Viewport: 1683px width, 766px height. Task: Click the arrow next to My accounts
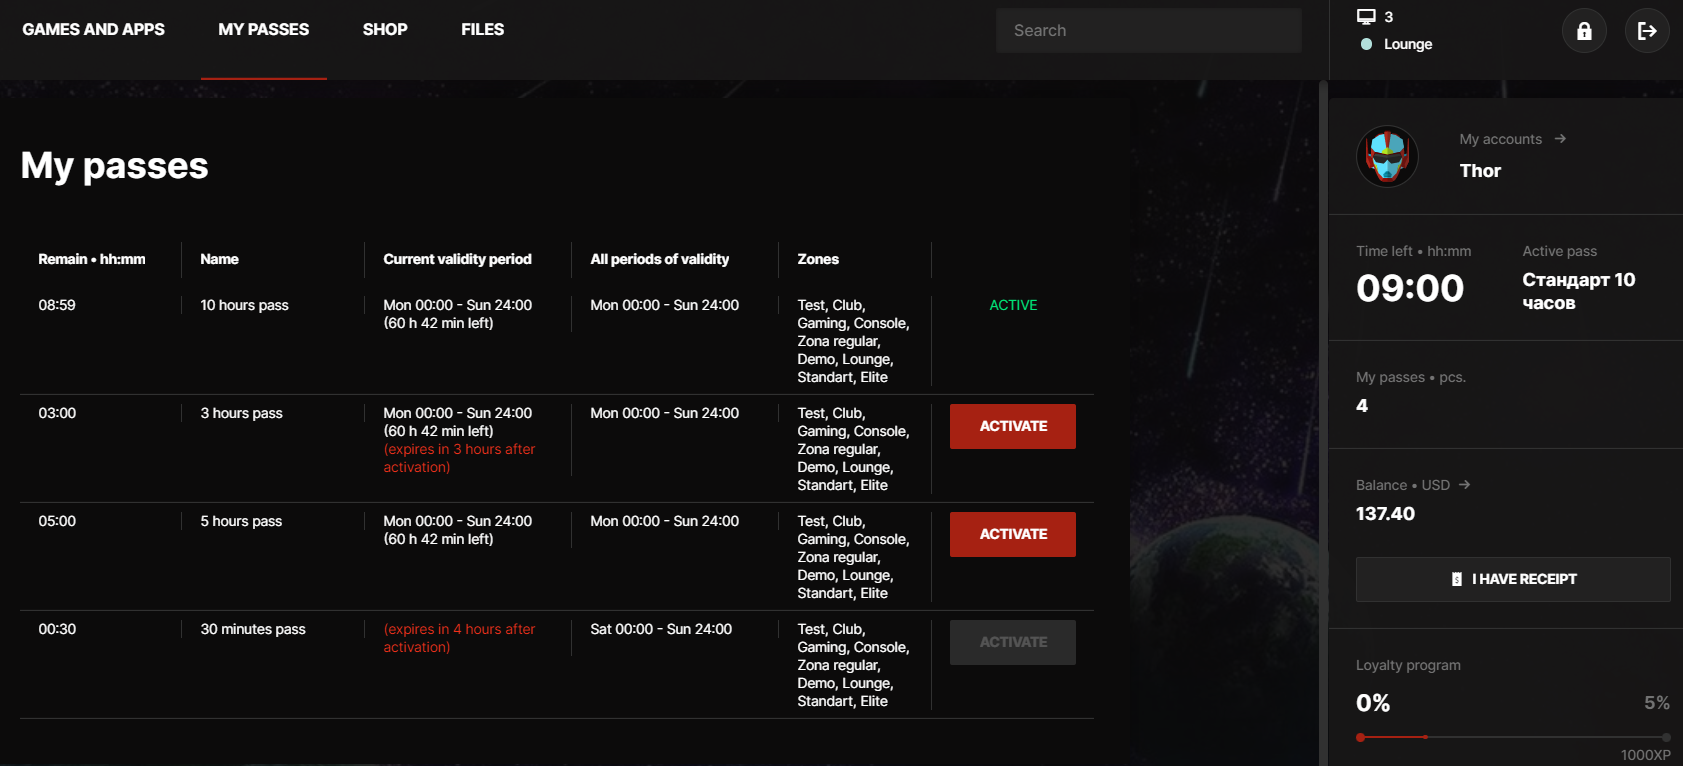pyautogui.click(x=1560, y=139)
